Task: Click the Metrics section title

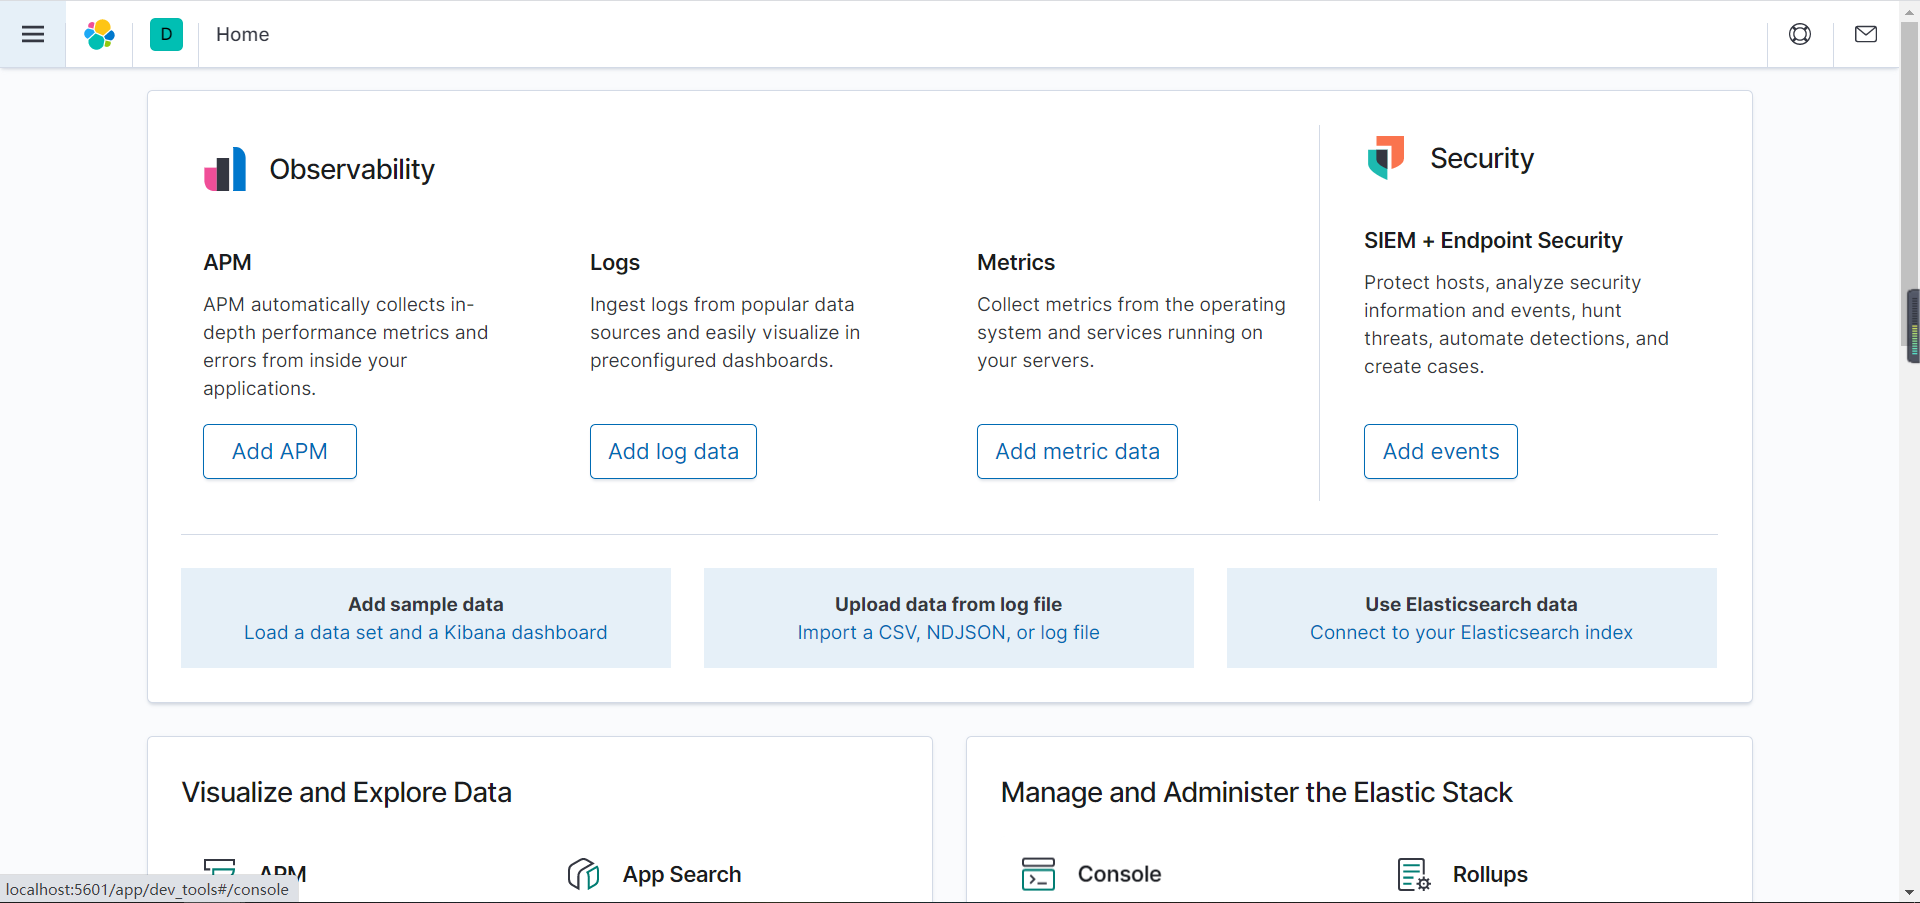Action: (x=1016, y=262)
